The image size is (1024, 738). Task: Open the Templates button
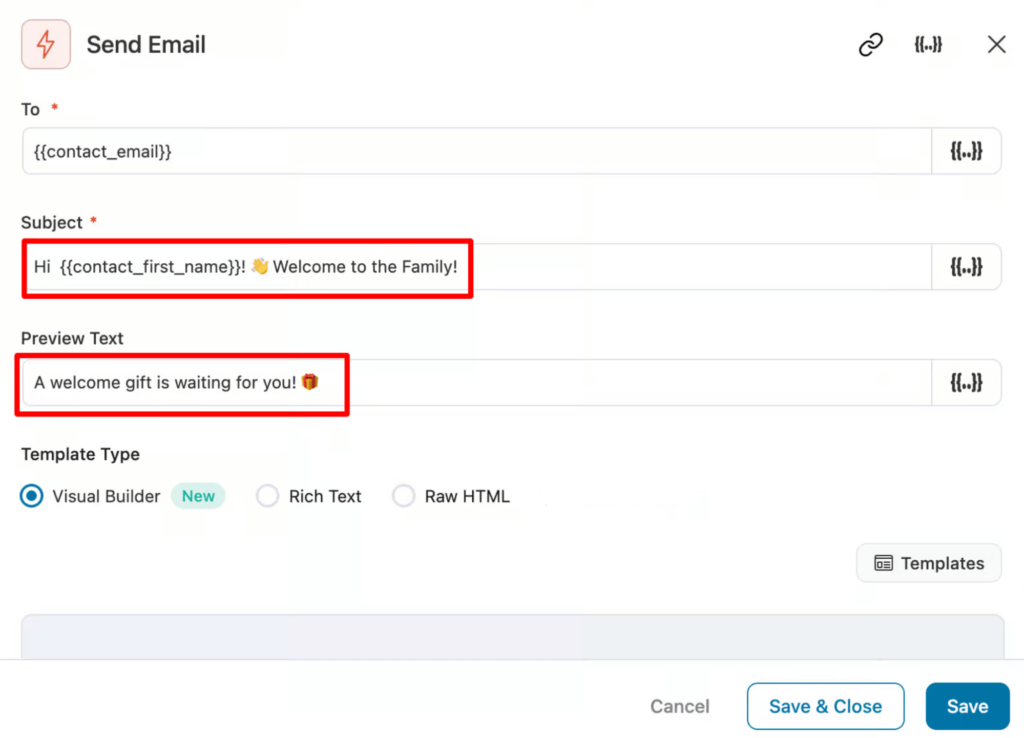929,563
